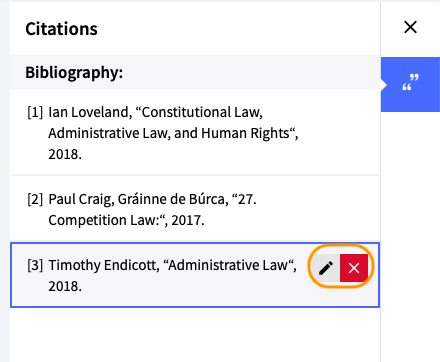Close the Citations panel
Screen dimensions: 440x362
[x=410, y=27]
